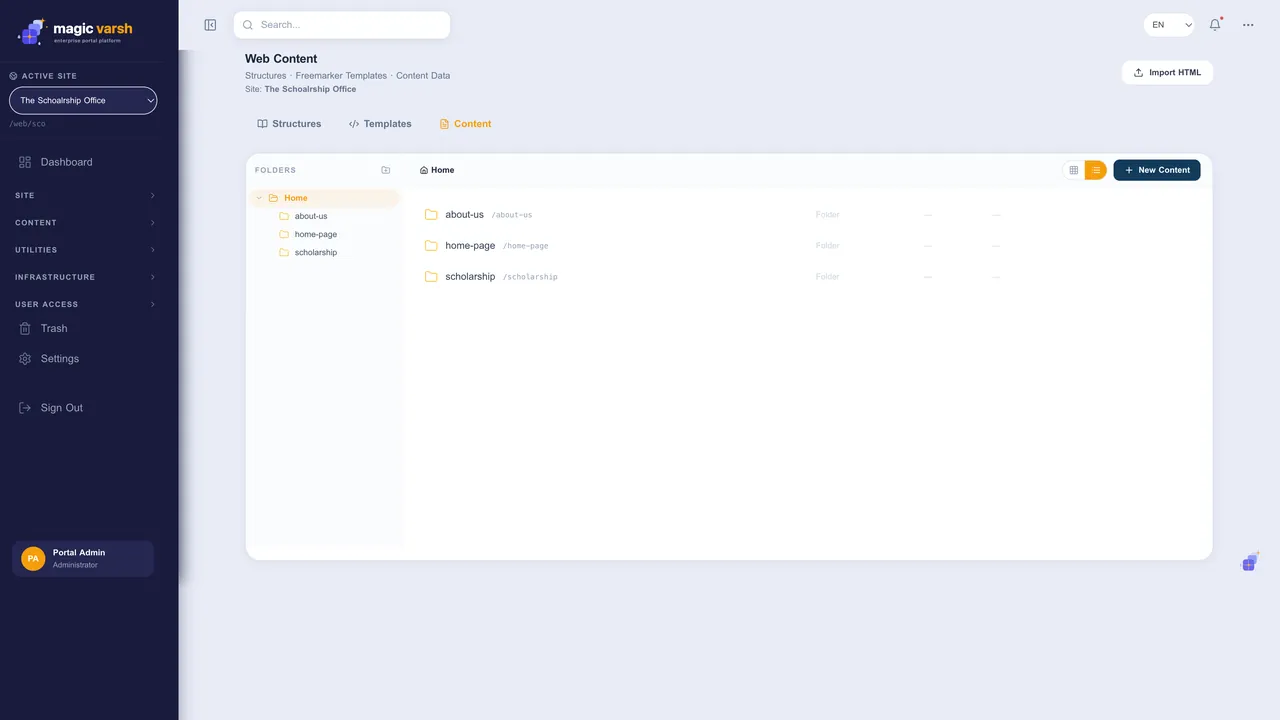Open the Portal Admin user card
The width and height of the screenshot is (1280, 720).
pyautogui.click(x=83, y=559)
